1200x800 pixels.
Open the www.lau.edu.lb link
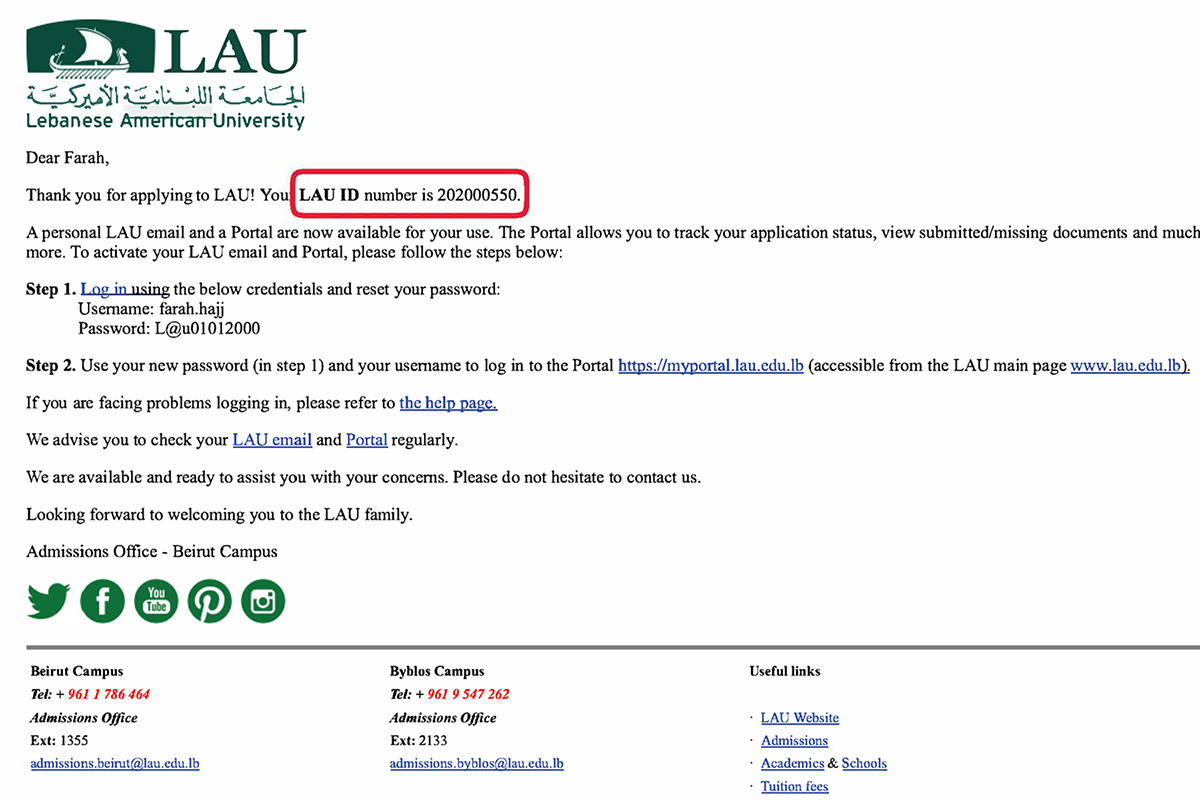point(1128,365)
